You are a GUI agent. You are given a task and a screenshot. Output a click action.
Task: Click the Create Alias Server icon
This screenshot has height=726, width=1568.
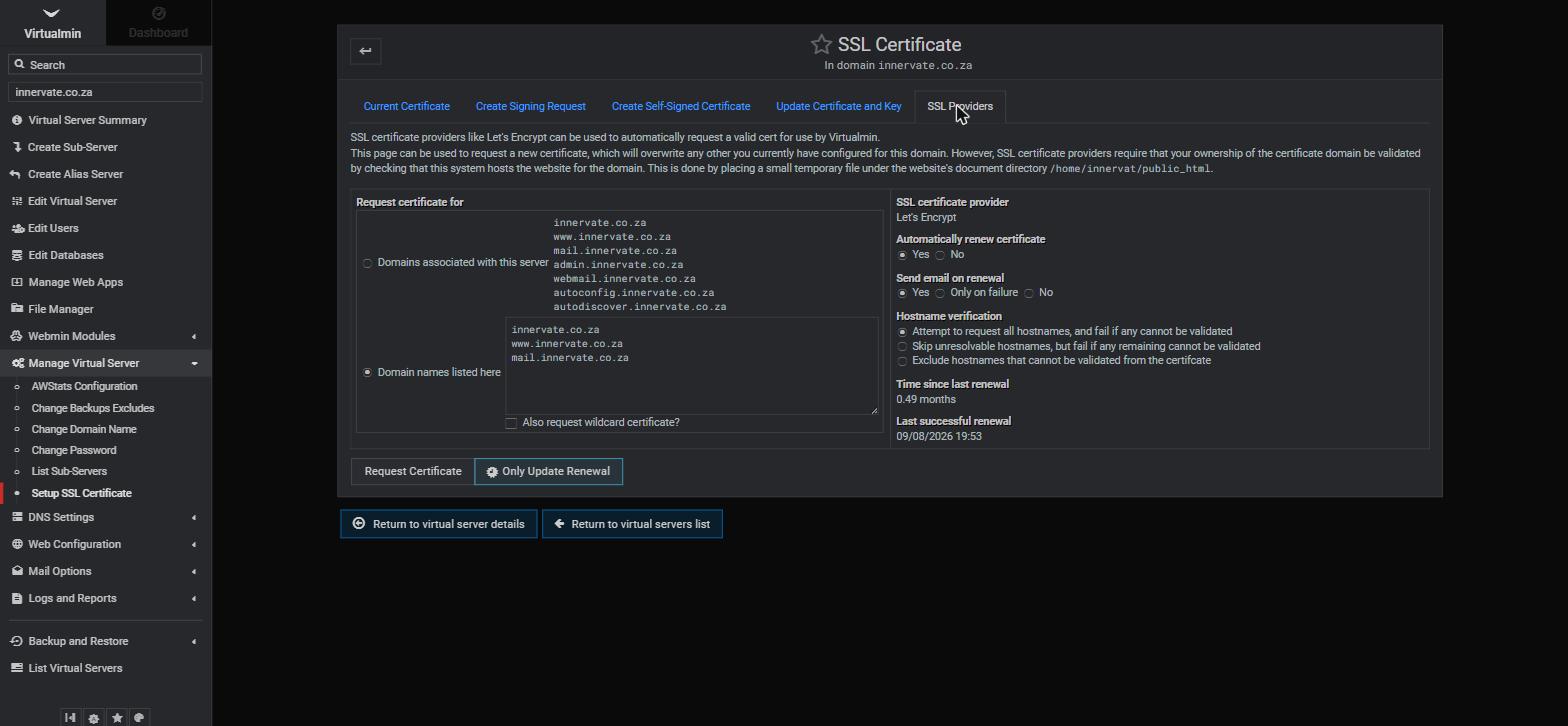pyautogui.click(x=15, y=174)
